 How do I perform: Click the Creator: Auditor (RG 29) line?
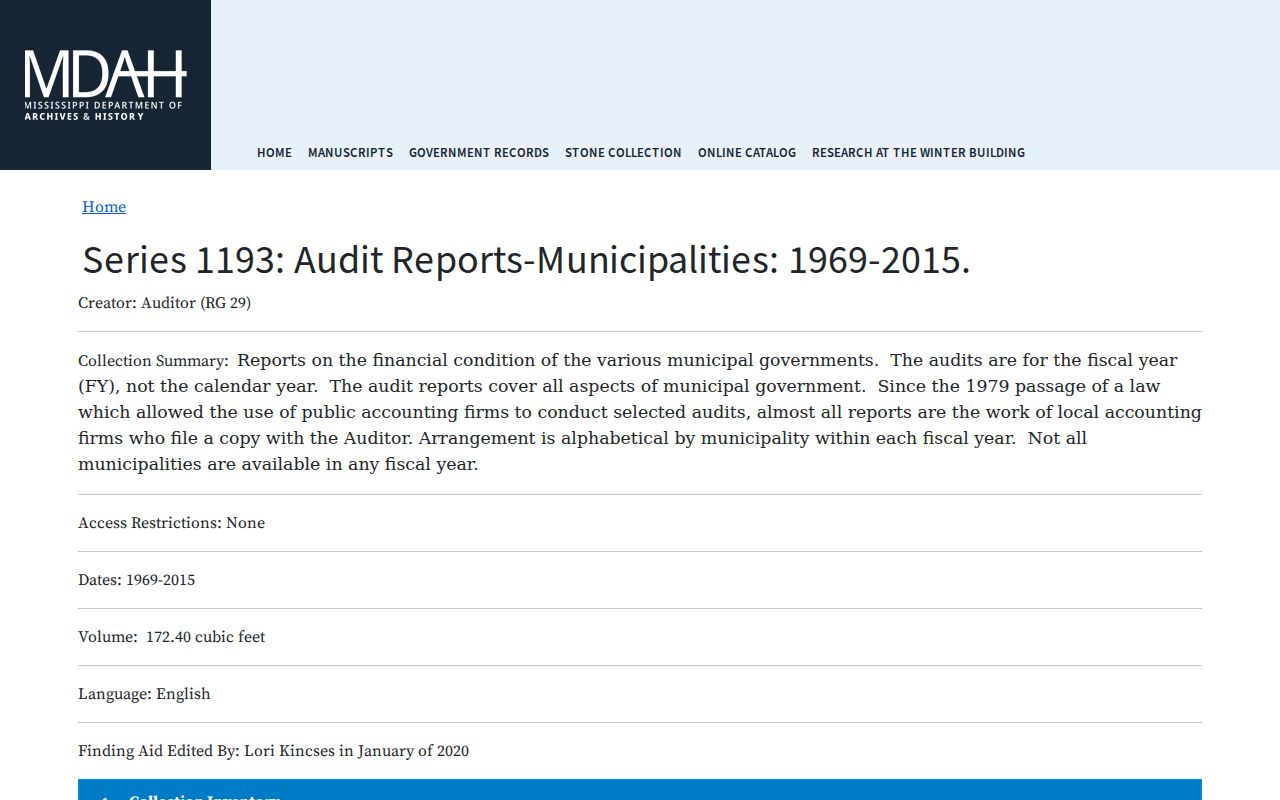[165, 303]
